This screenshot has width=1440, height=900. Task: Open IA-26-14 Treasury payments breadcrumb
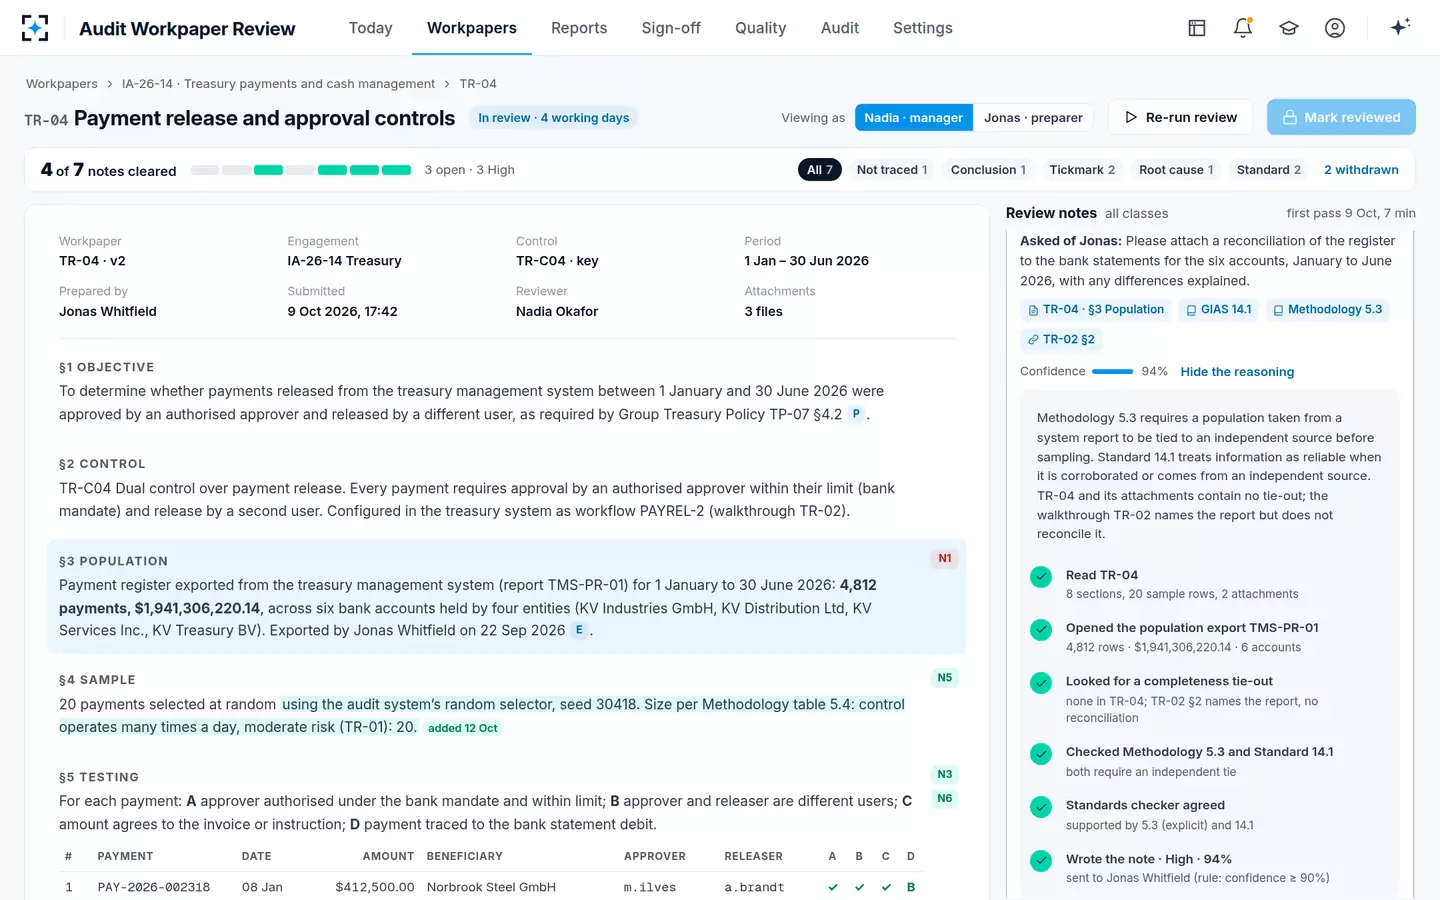[x=278, y=84]
